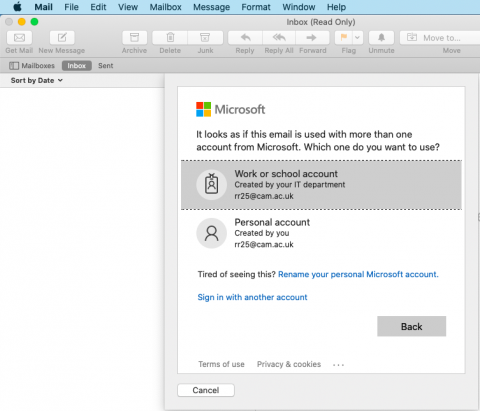Click the Reply All double-arrow icon
Viewport: 480px width, 411px height.
coord(279,38)
